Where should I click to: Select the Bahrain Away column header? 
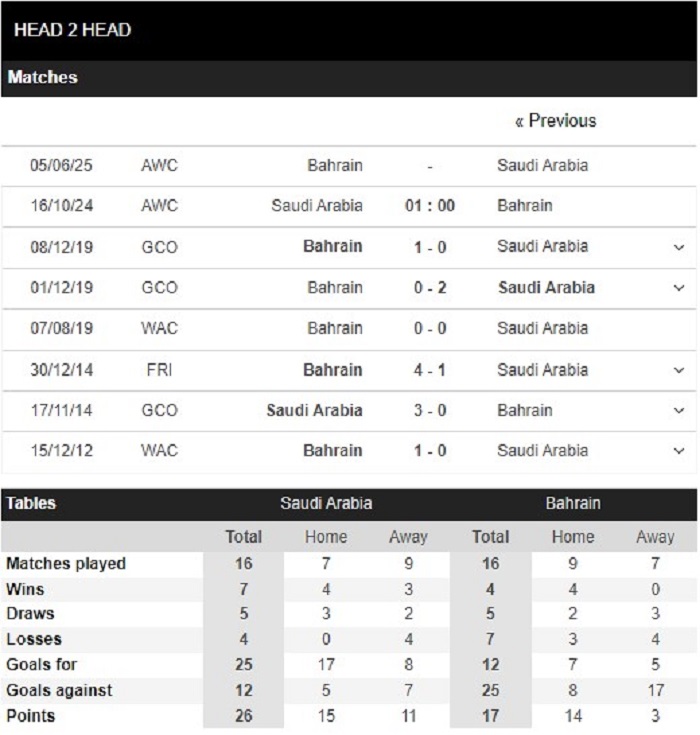(x=655, y=536)
